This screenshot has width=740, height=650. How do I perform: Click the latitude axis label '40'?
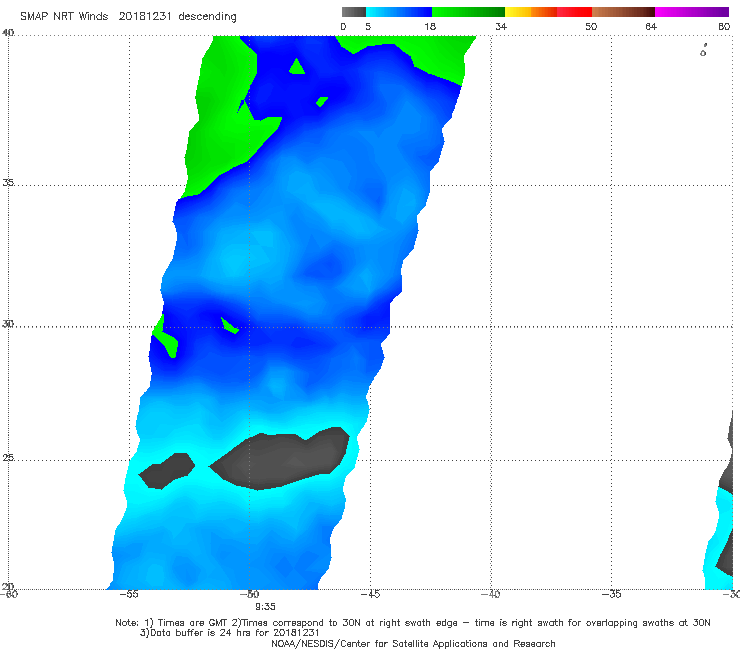(8, 33)
